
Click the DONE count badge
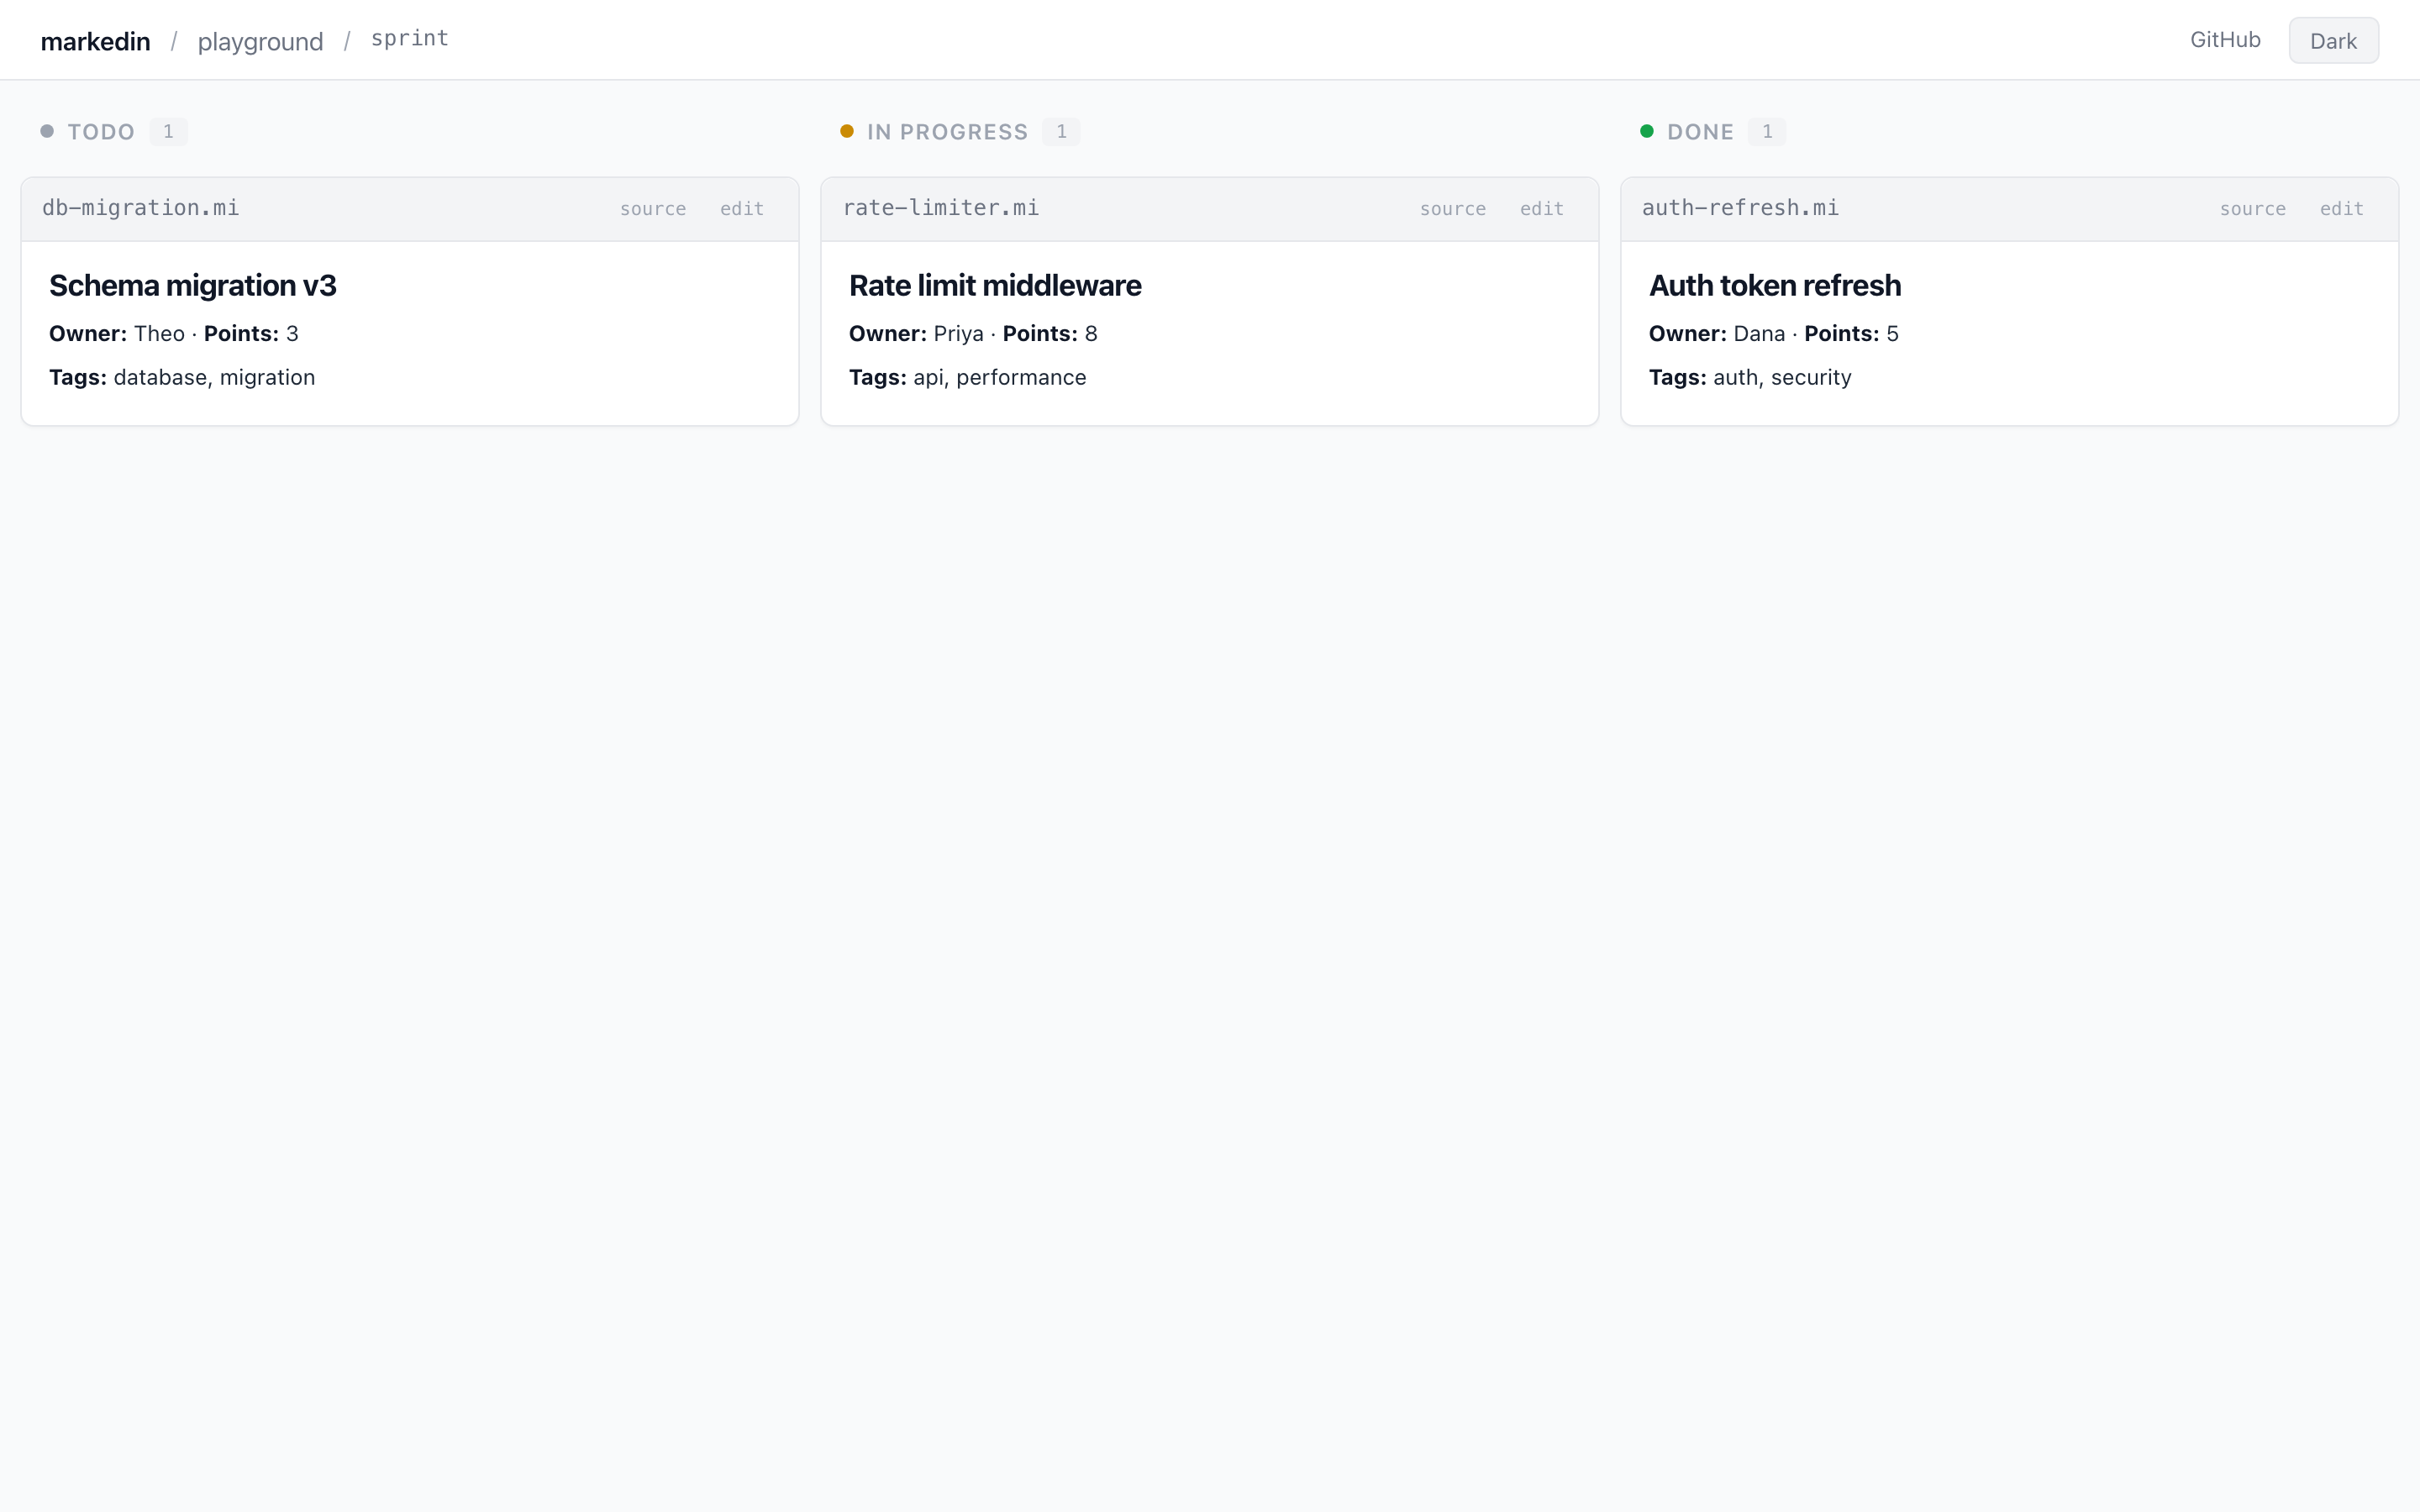[x=1767, y=132]
